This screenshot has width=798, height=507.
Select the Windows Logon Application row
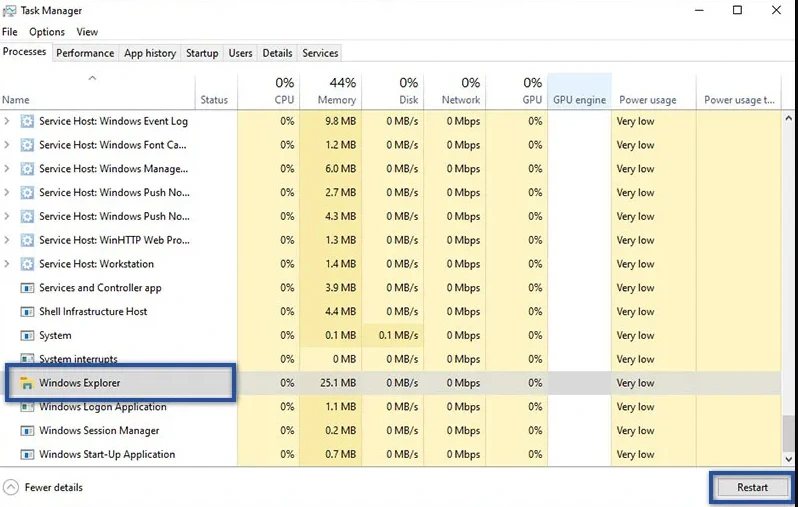coord(390,407)
